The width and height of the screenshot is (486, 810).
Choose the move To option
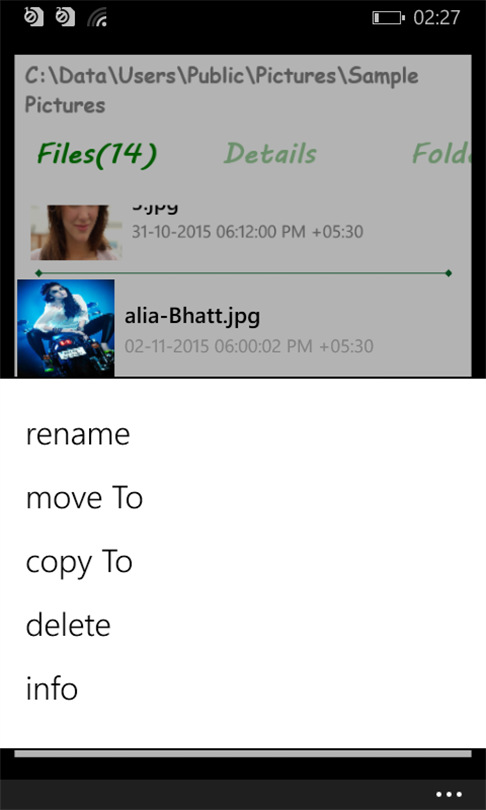pyautogui.click(x=84, y=498)
